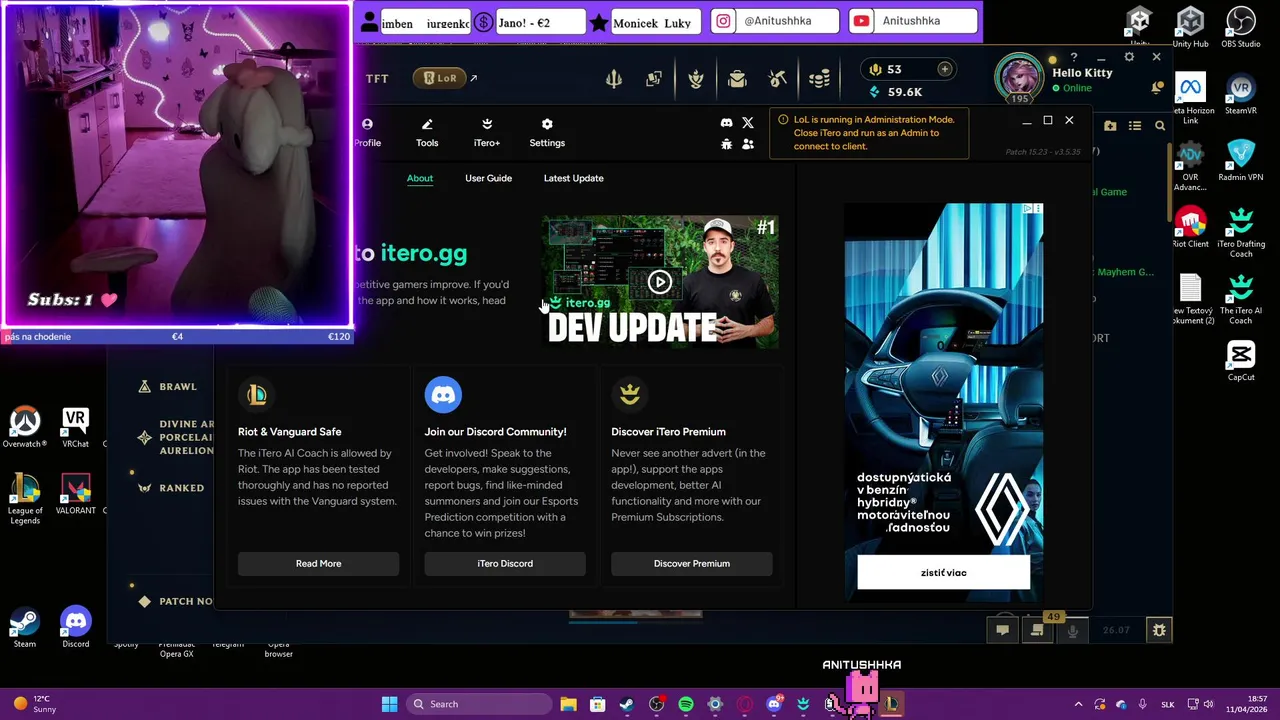Show hidden system tray icons
Viewport: 1280px width, 720px height.
[1078, 704]
